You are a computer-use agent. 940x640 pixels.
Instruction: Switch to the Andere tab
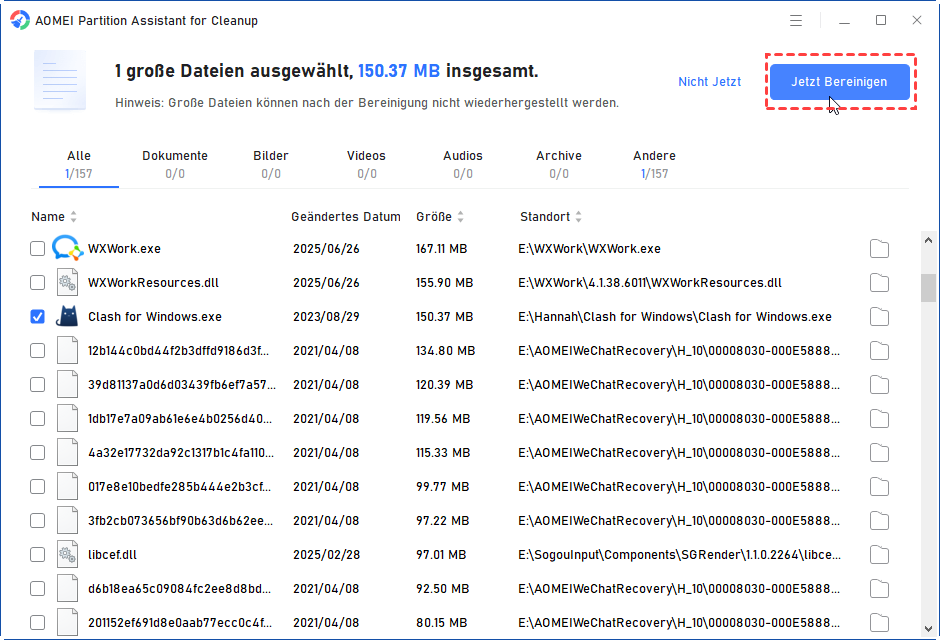pos(654,164)
